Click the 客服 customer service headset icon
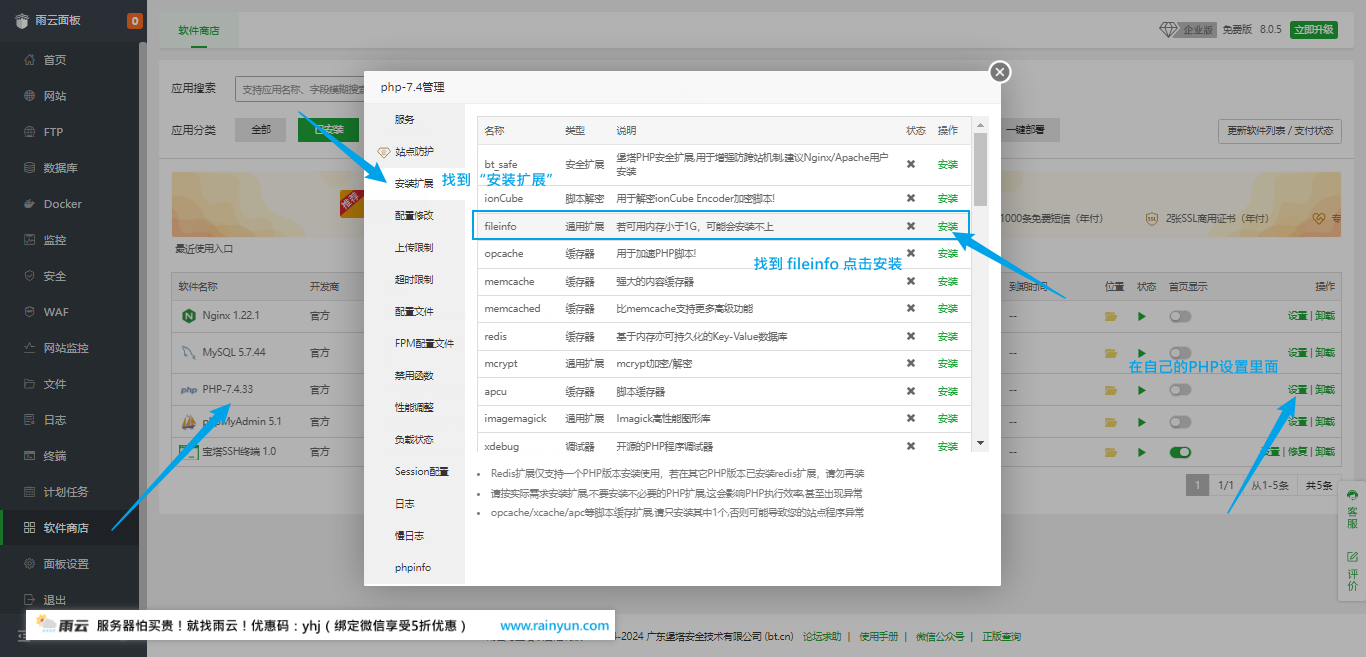 coord(1353,495)
